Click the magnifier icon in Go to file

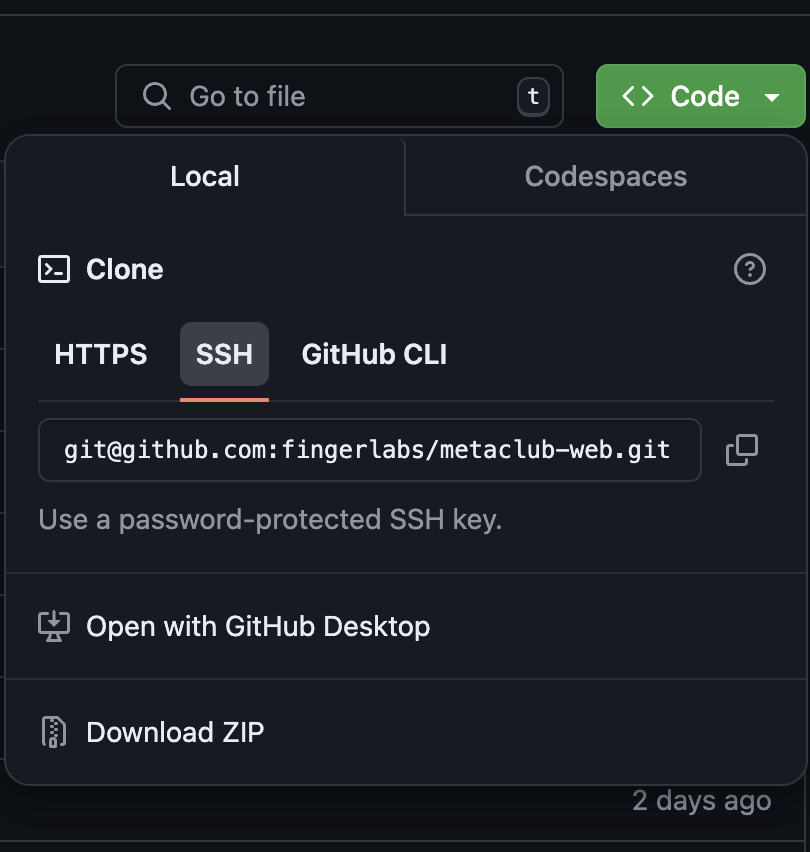click(157, 96)
